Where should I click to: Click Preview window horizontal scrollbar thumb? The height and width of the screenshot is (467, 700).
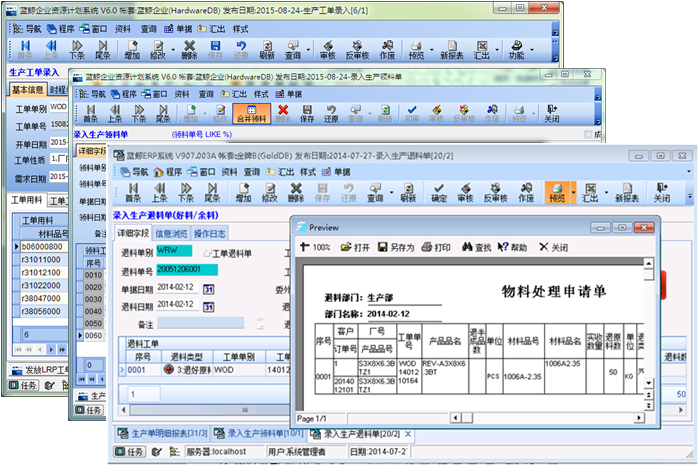point(467,418)
